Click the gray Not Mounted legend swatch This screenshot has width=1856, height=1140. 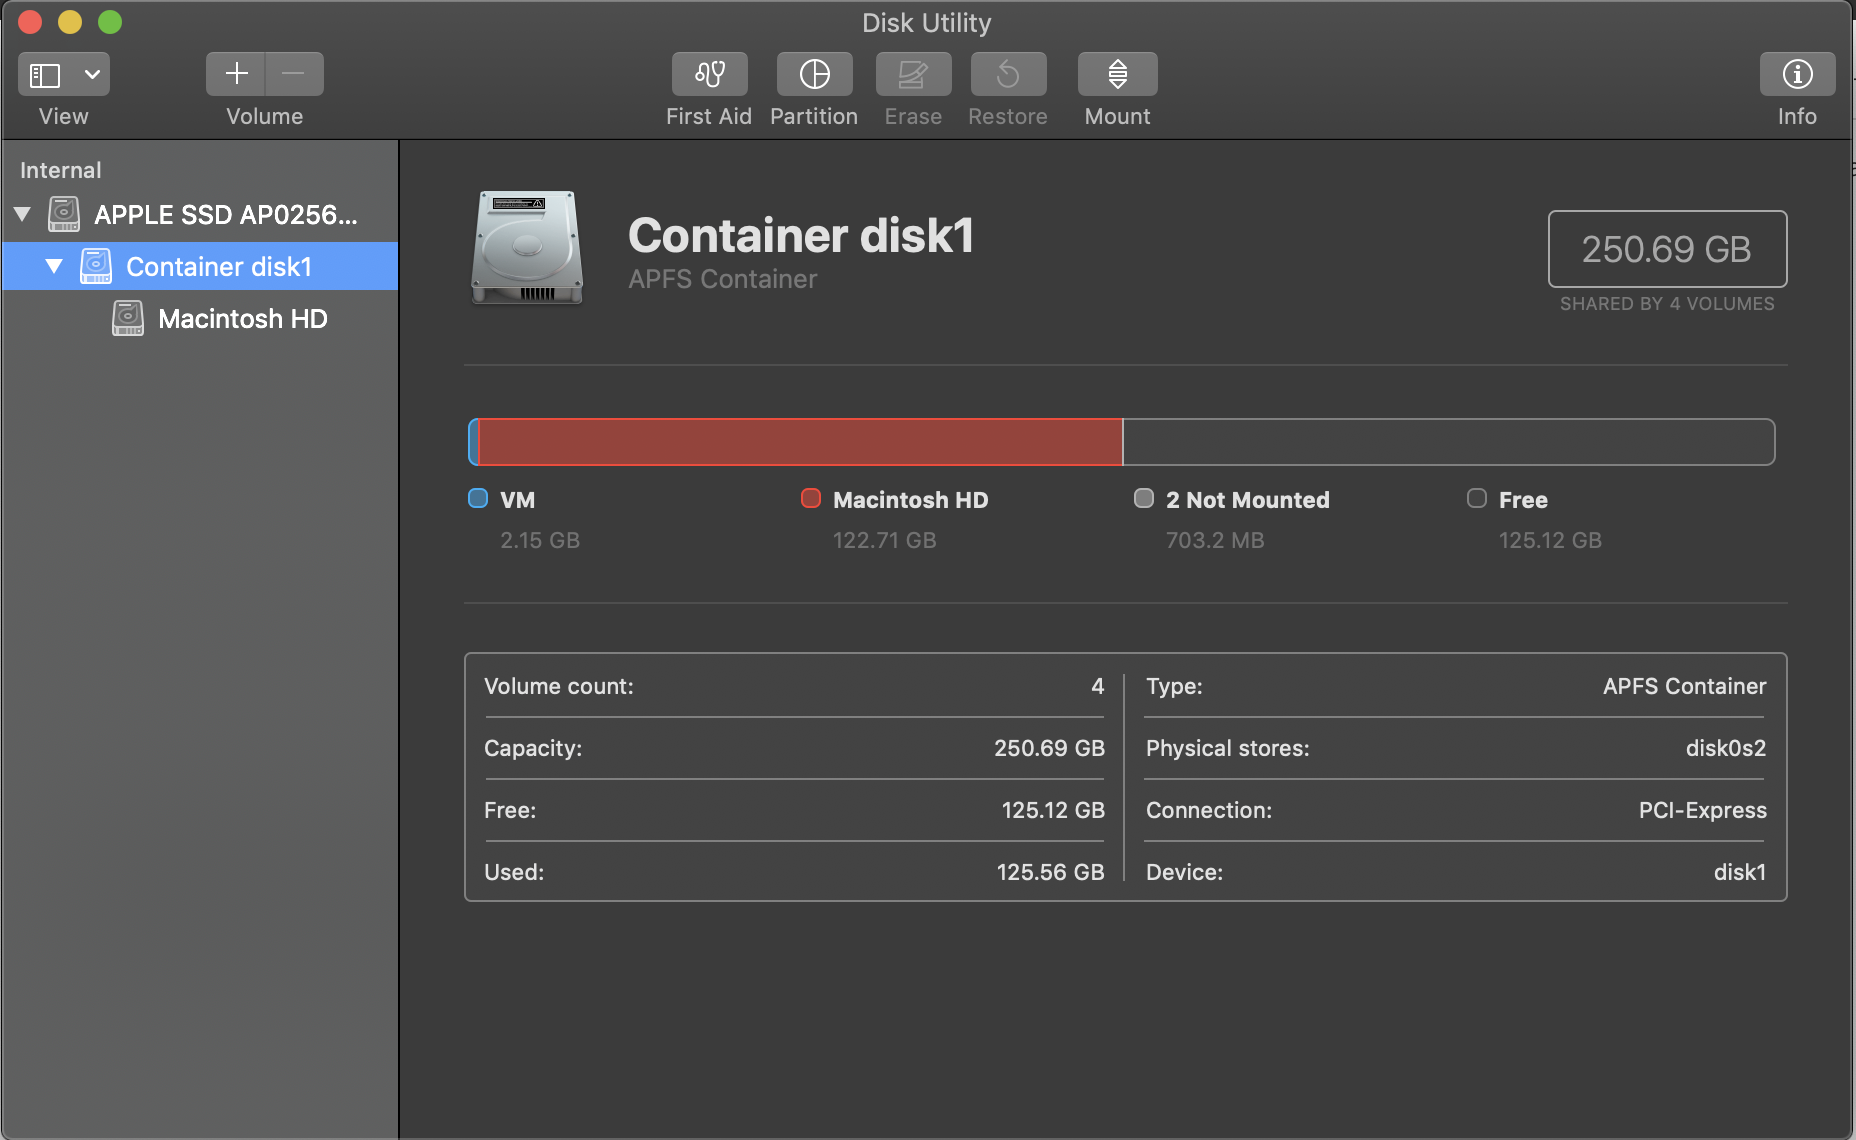(1144, 498)
